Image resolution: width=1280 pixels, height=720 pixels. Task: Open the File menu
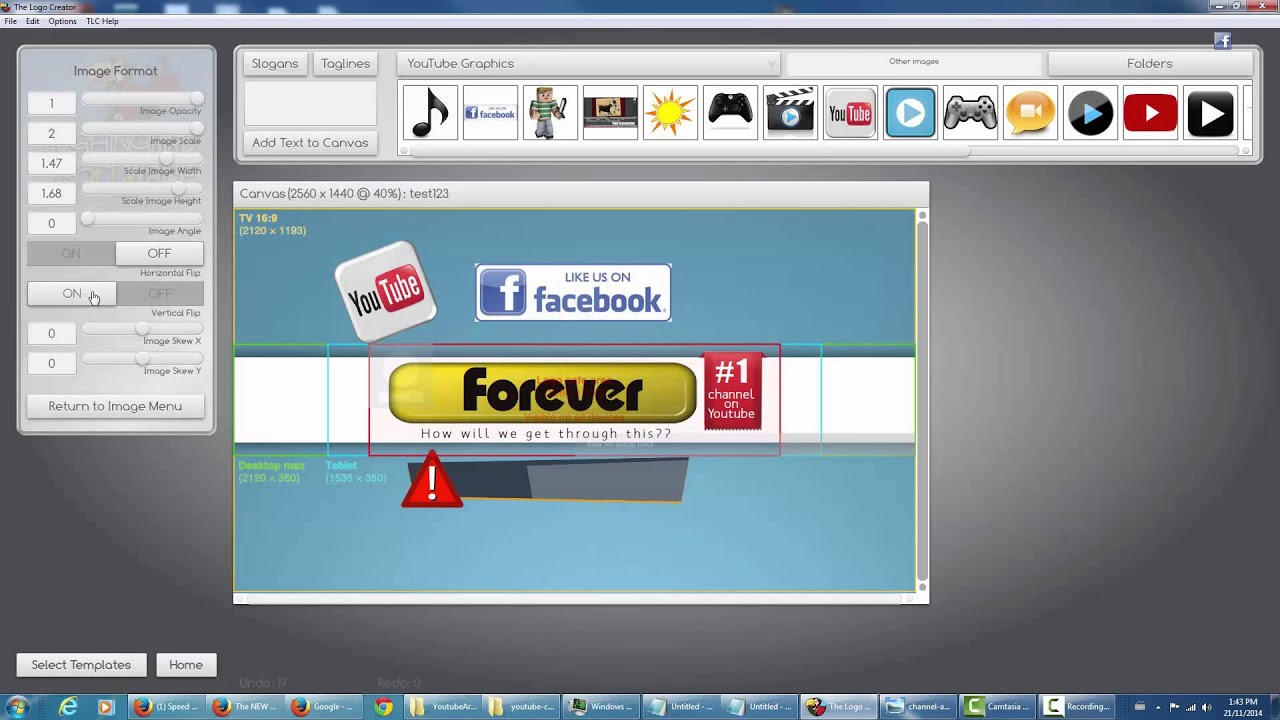coord(10,21)
